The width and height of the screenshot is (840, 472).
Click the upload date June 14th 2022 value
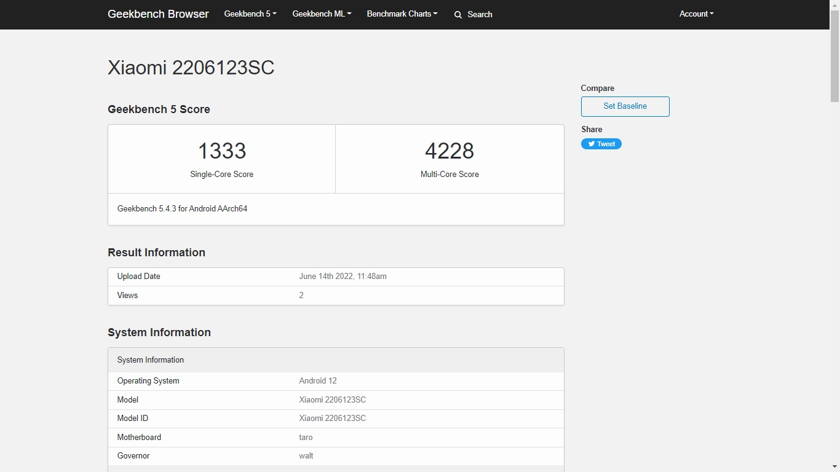click(343, 276)
